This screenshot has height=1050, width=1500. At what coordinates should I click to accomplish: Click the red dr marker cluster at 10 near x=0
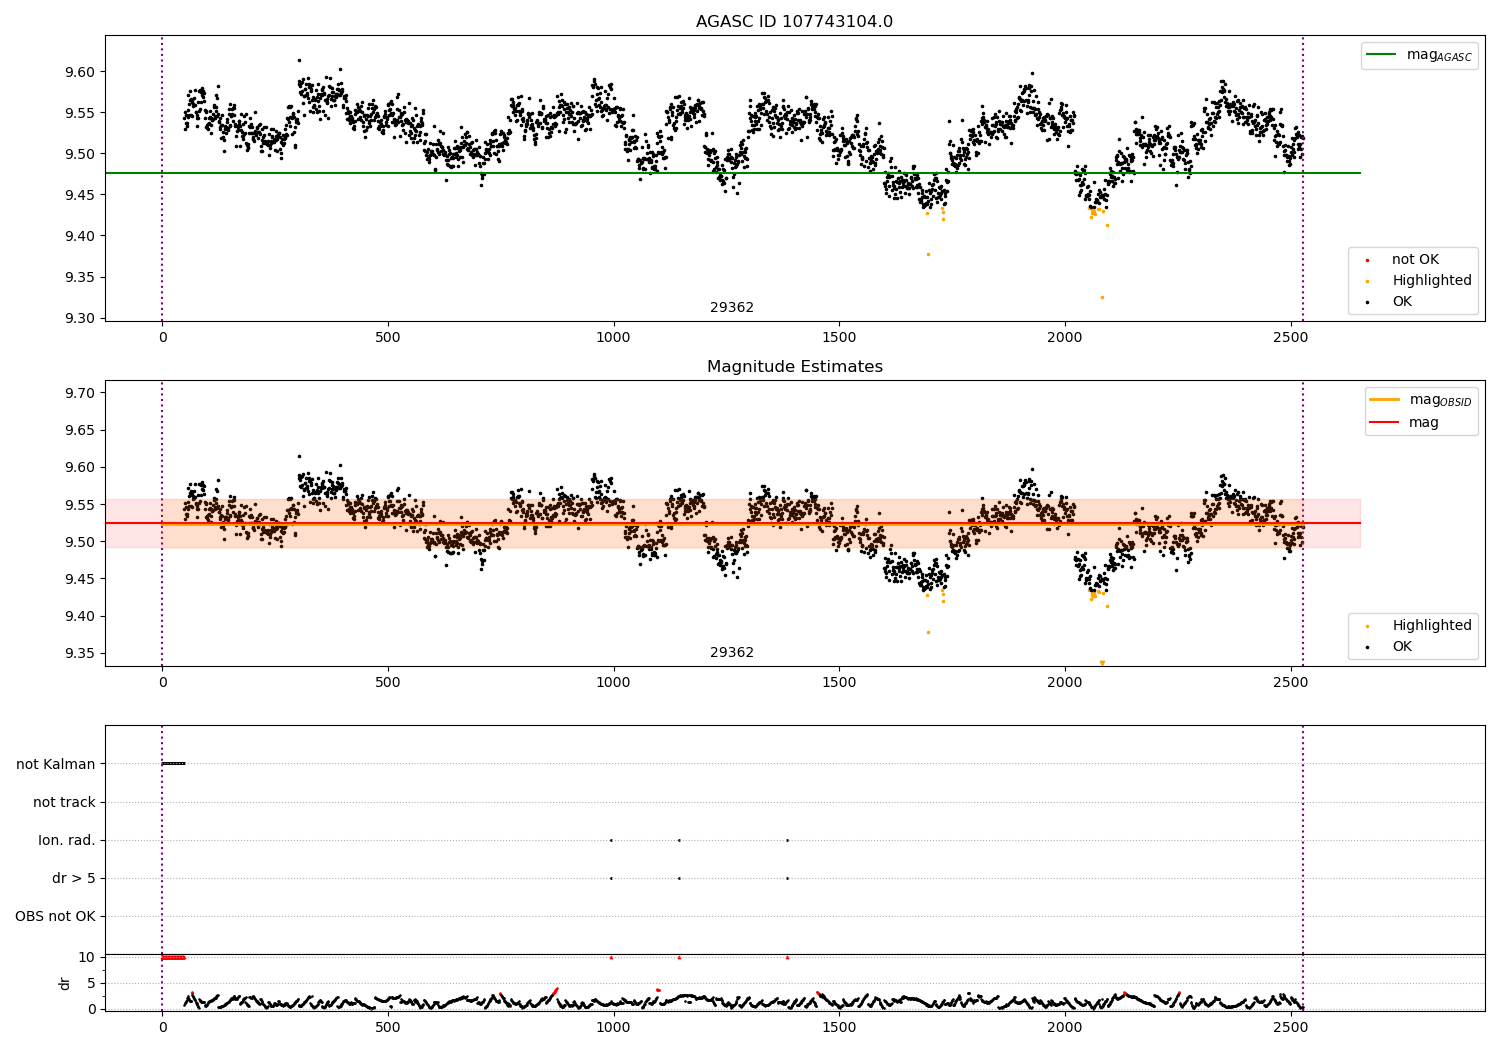(174, 957)
